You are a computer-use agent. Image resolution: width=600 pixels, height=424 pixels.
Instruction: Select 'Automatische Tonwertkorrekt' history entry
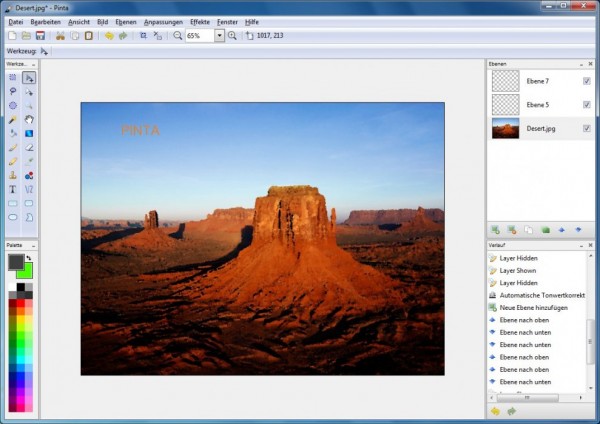539,295
